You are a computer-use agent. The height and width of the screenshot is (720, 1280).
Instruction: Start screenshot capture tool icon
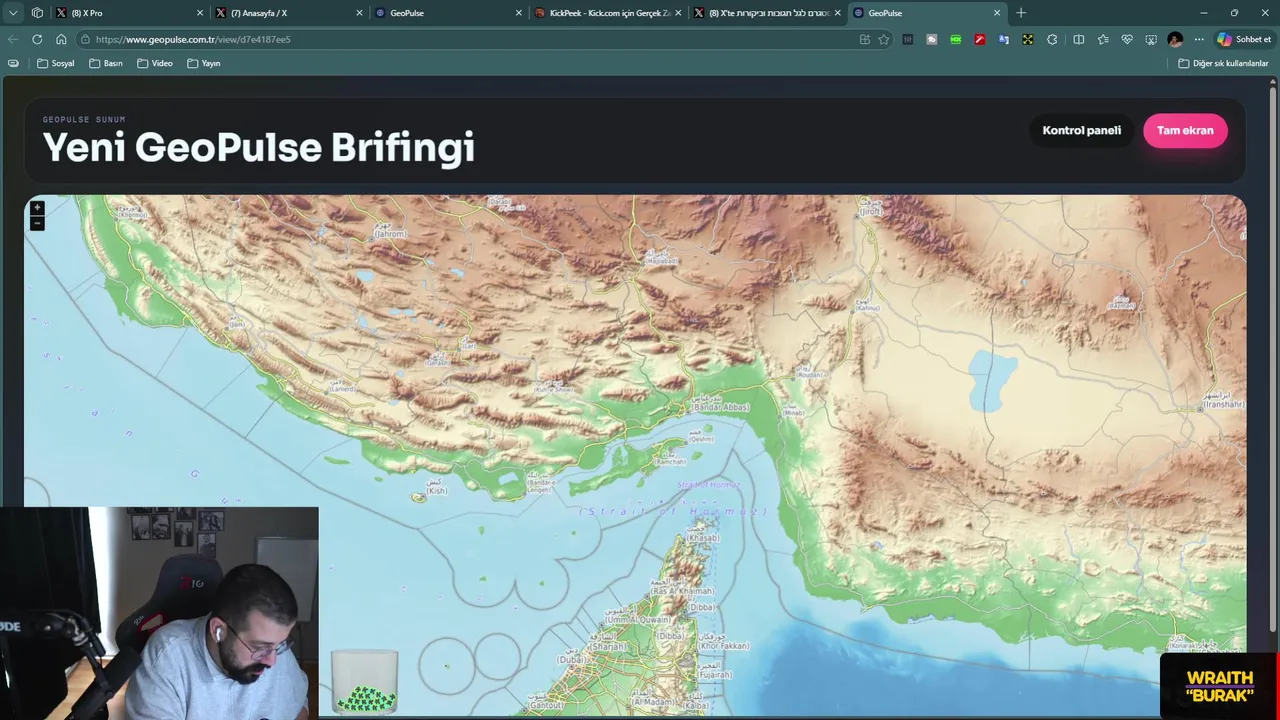(1151, 39)
